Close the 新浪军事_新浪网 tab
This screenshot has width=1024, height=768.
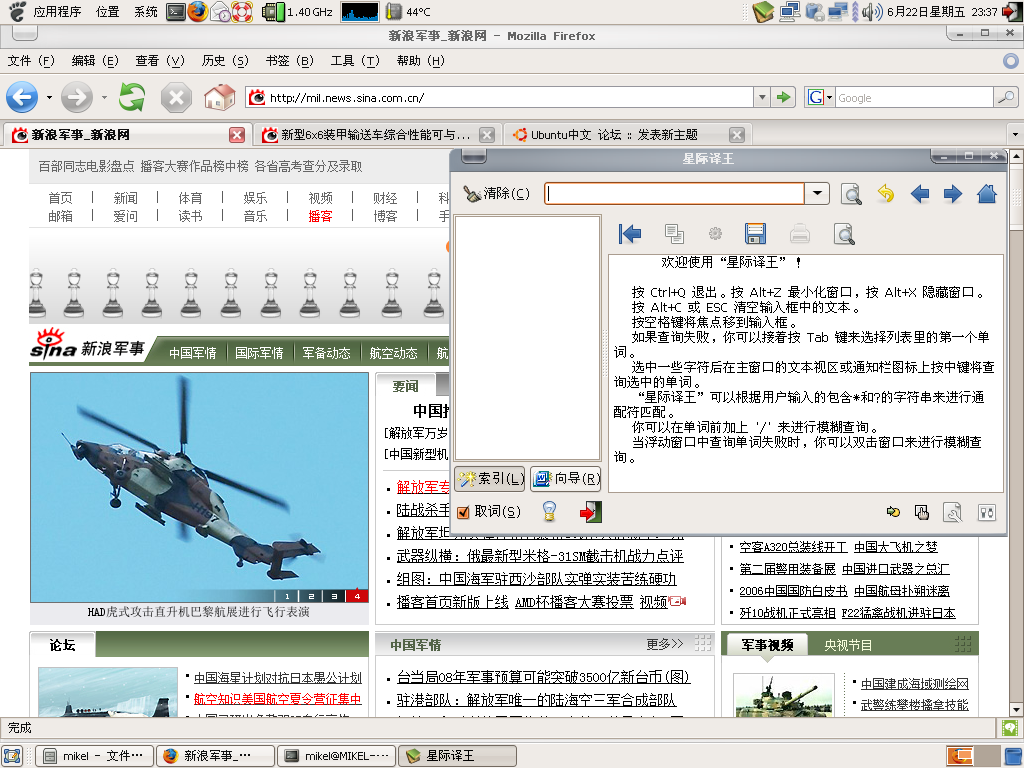click(x=237, y=135)
